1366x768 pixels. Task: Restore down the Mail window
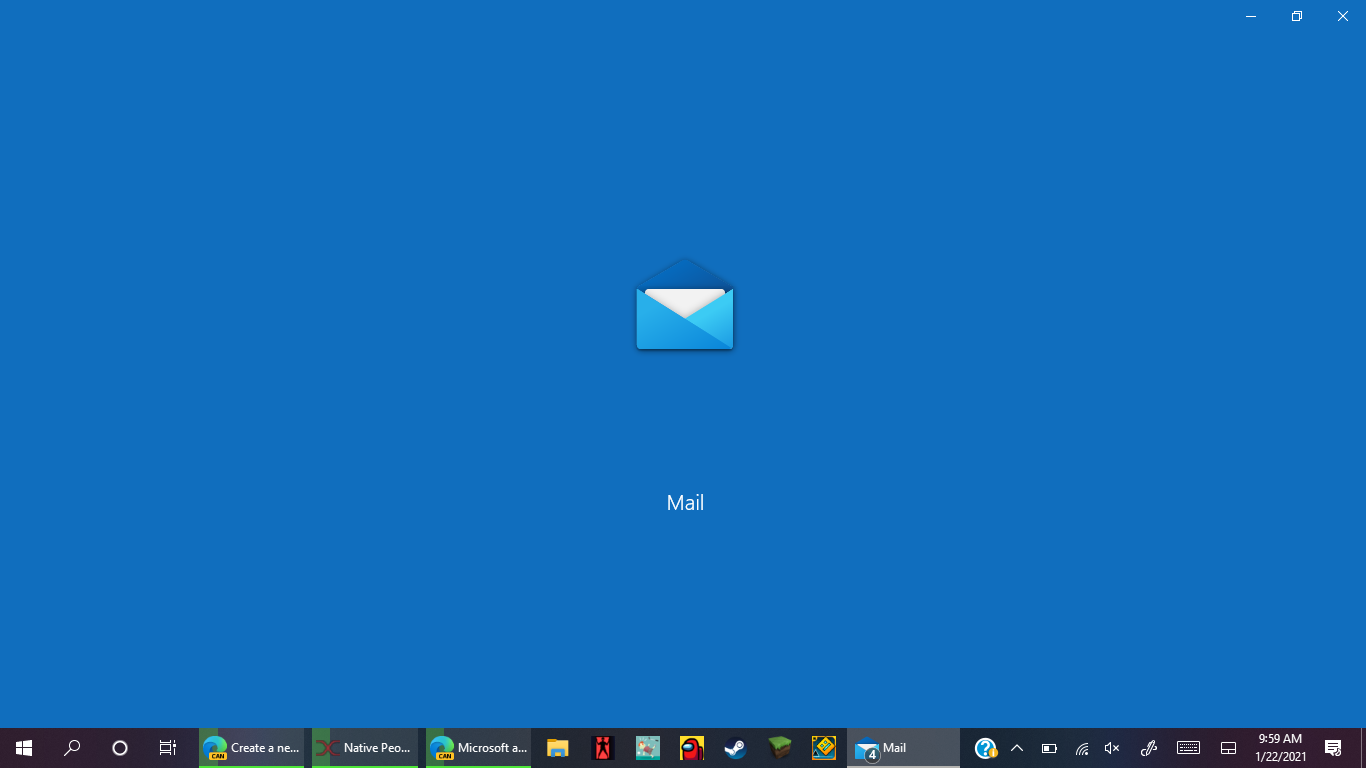point(1297,16)
